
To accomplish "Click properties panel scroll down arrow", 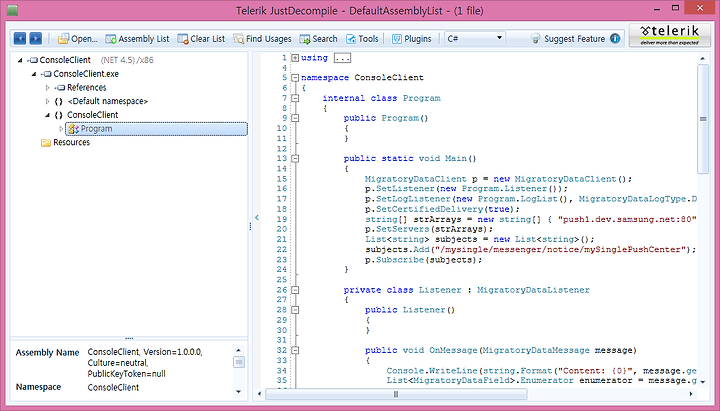I will point(238,392).
